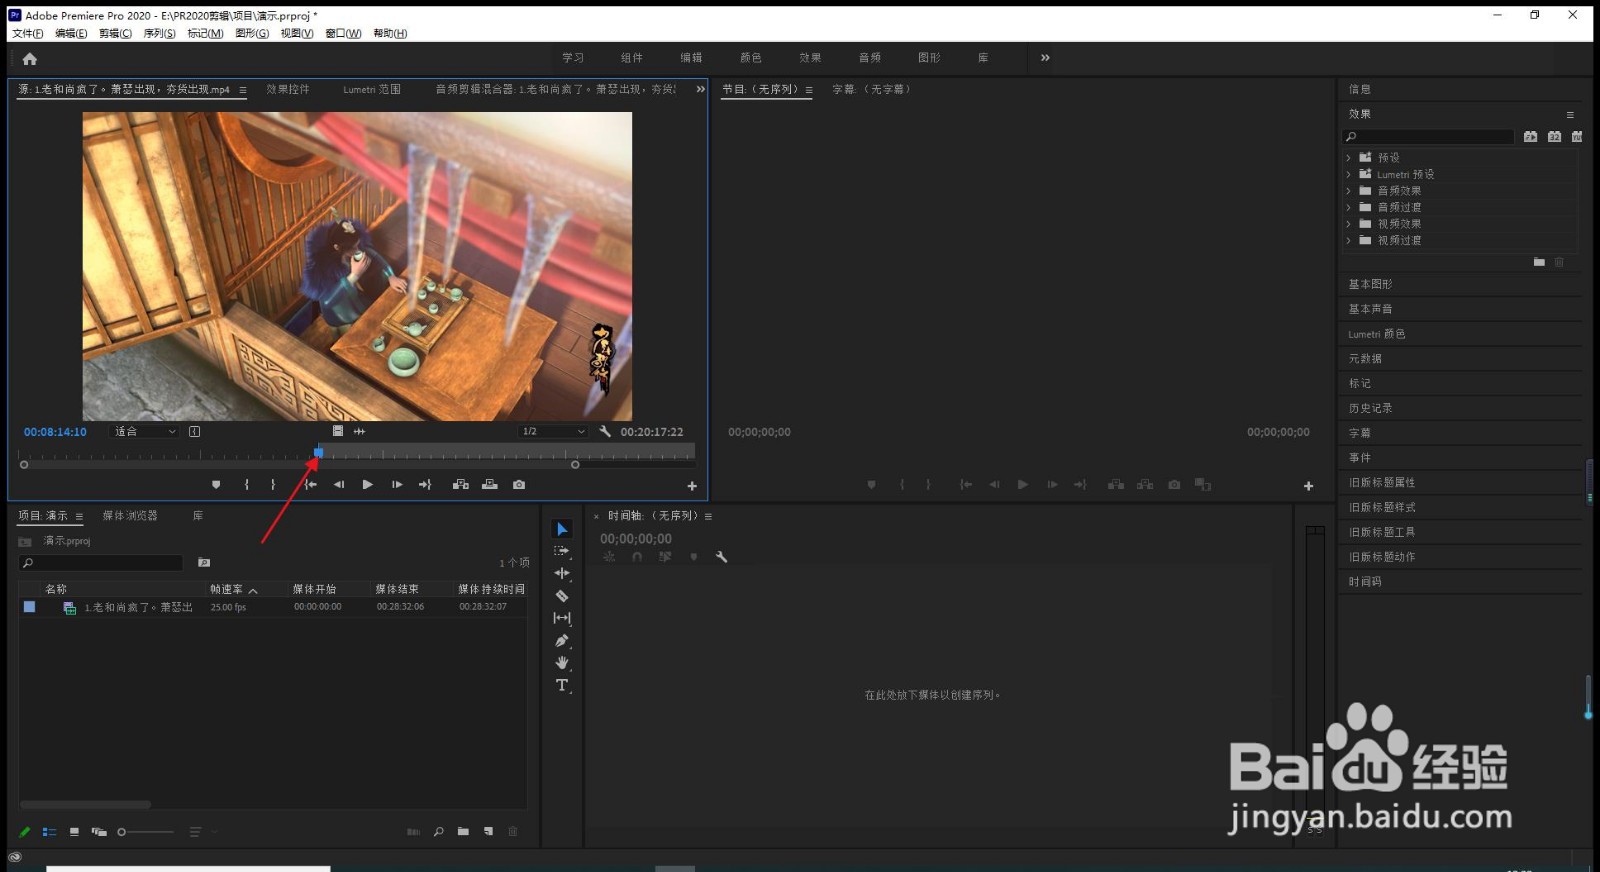Open the 文件(F) menu
The image size is (1600, 872).
(28, 33)
